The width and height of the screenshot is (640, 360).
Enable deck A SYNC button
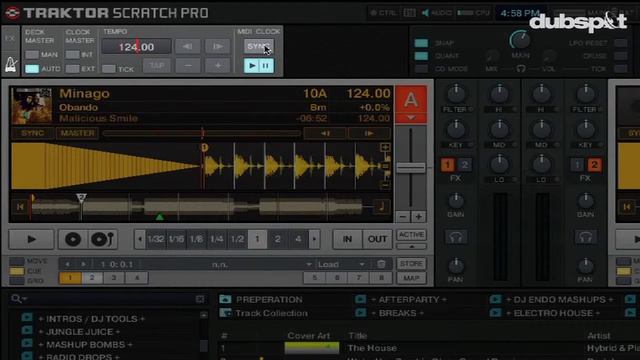[32, 133]
